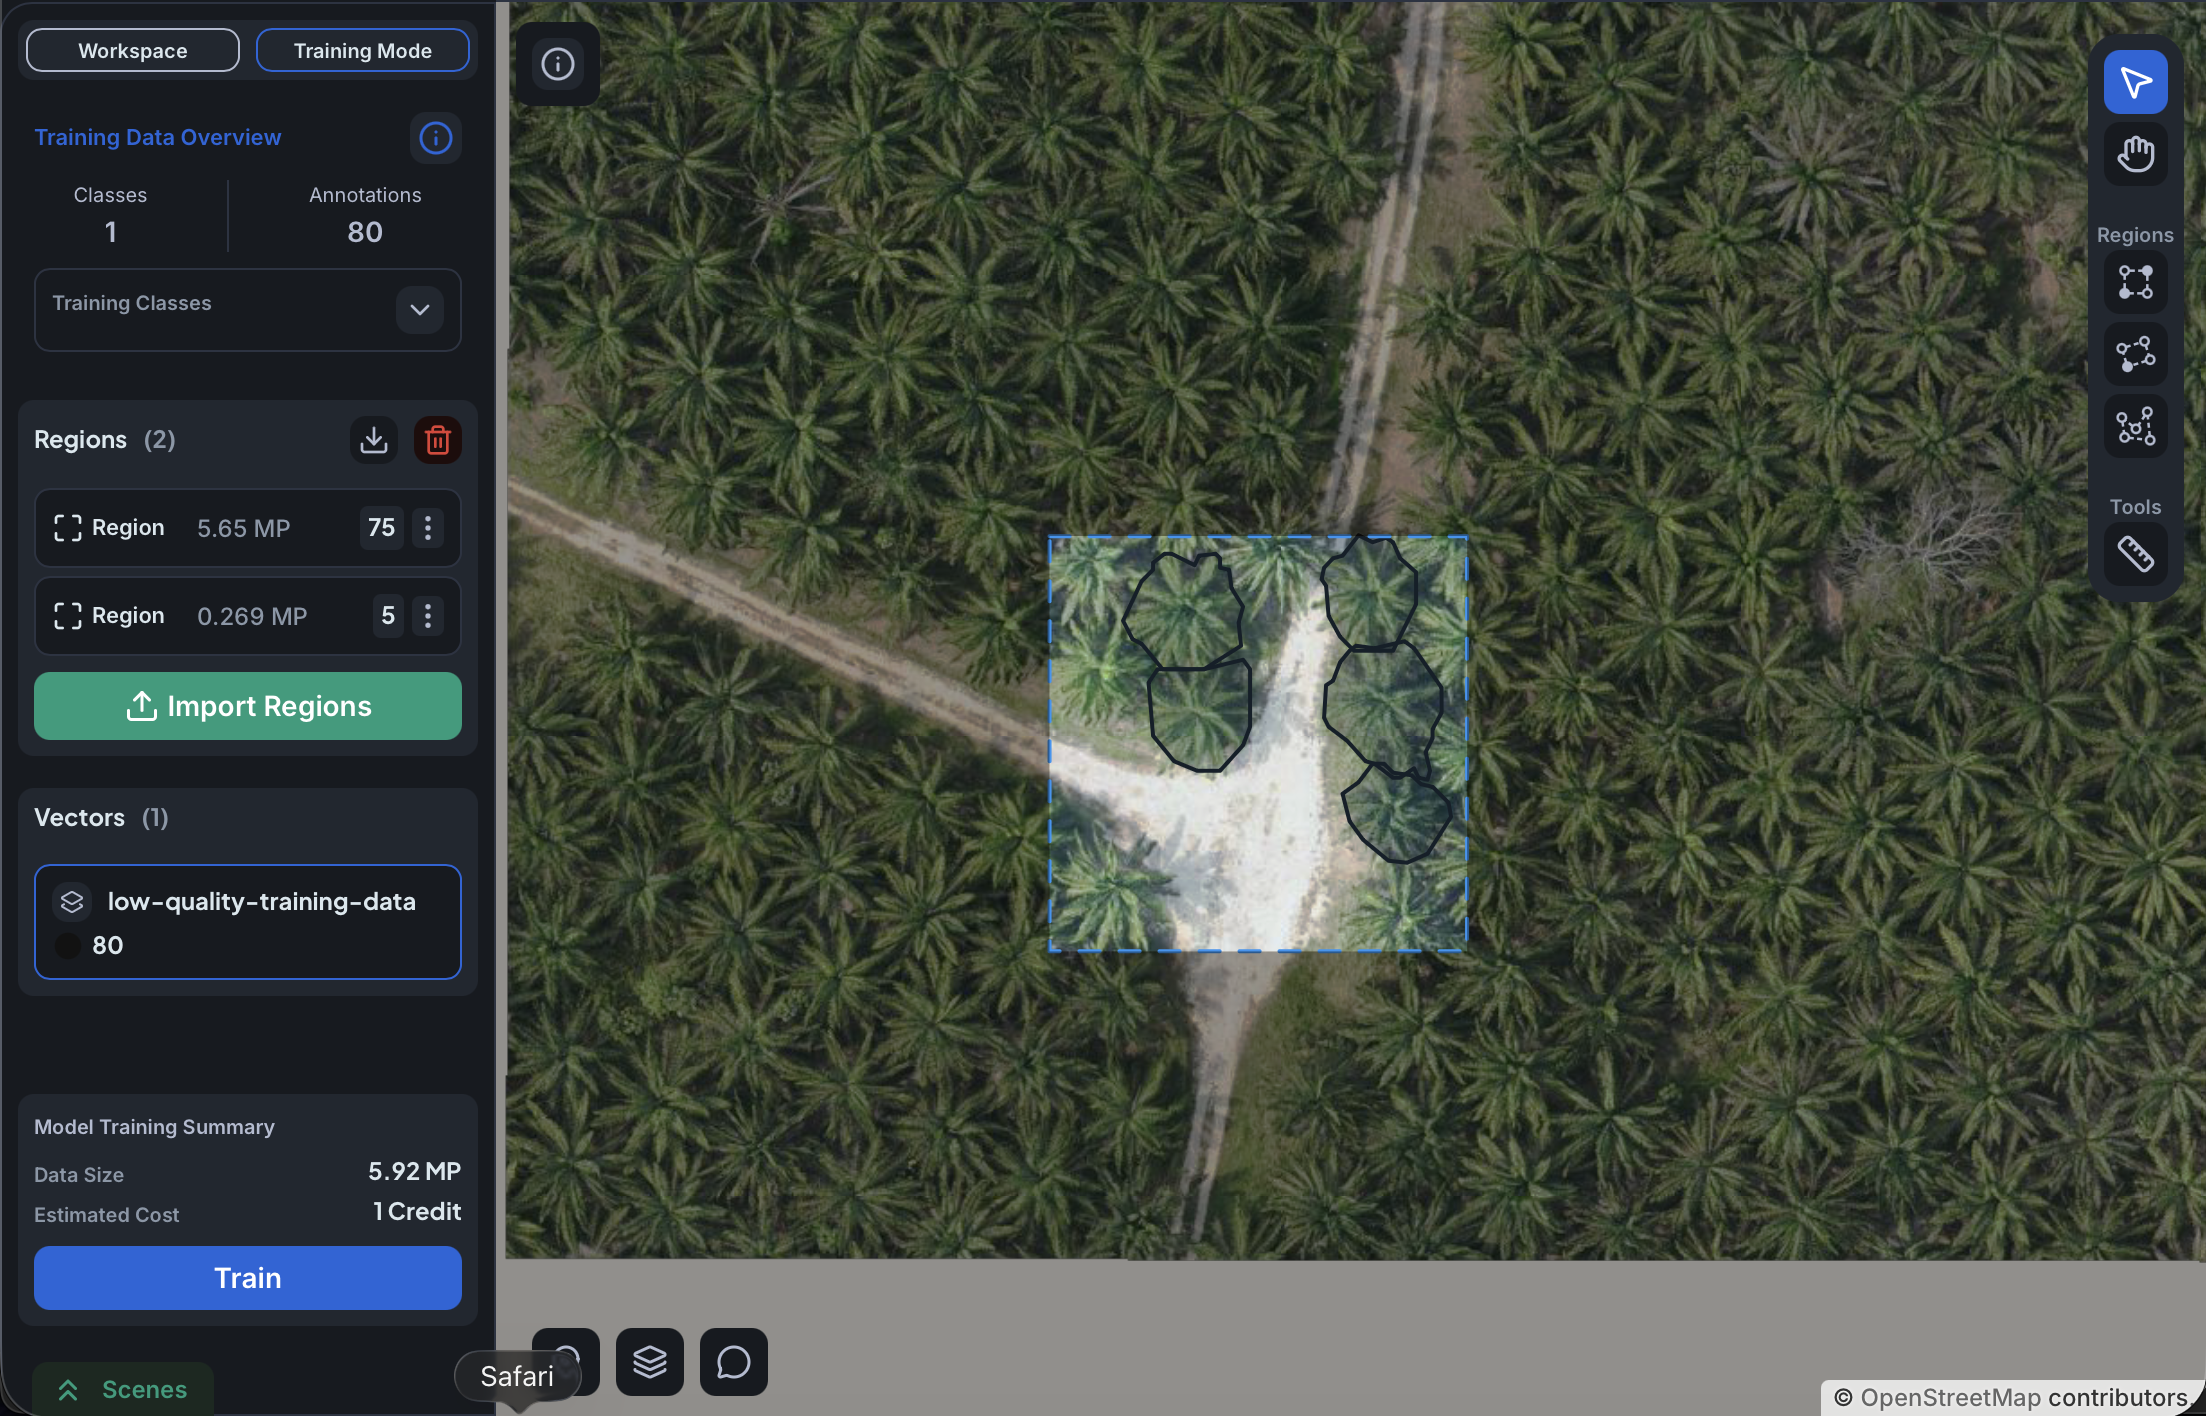
Task: Click the Training Data Overview heading
Action: pos(158,137)
